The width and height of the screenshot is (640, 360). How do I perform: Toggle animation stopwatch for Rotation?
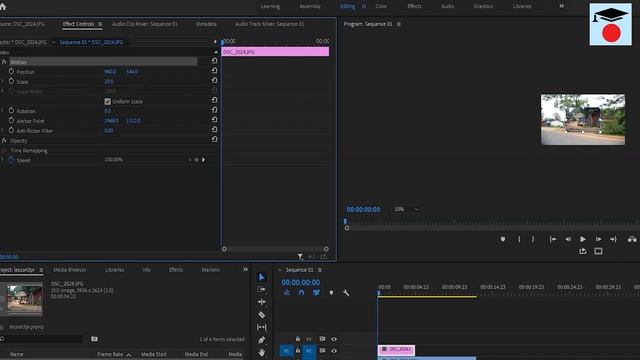pyautogui.click(x=11, y=111)
